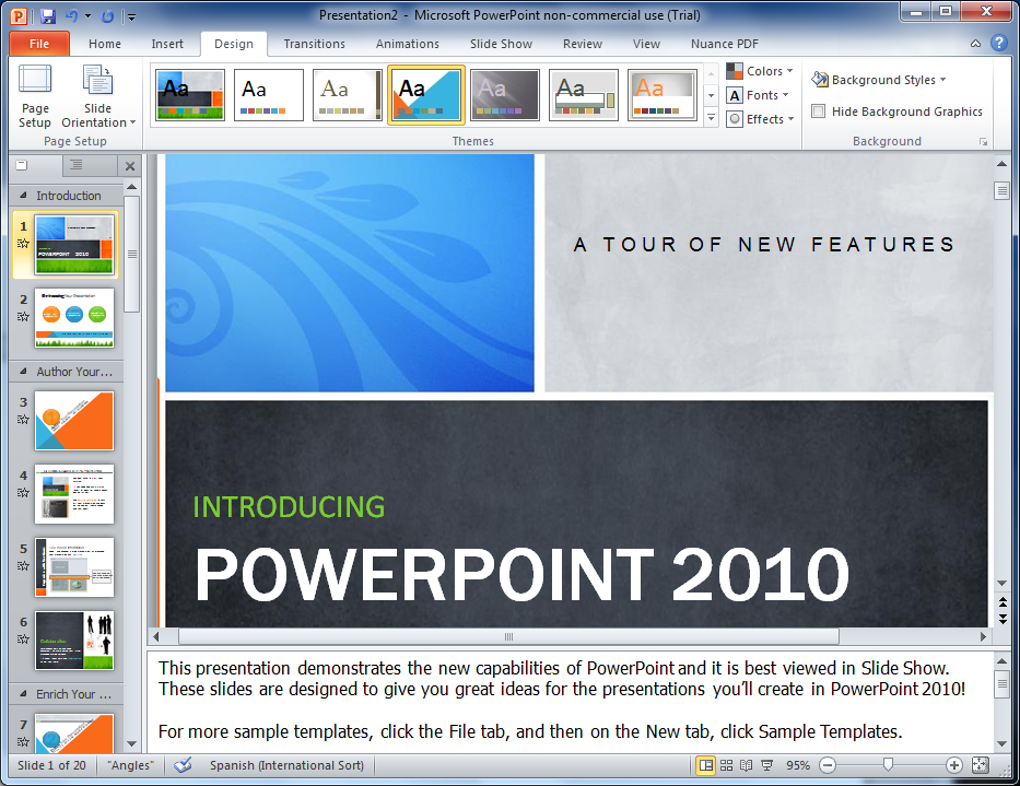Apply the plain white Office theme thumbnail
The width and height of the screenshot is (1020, 786).
269,95
